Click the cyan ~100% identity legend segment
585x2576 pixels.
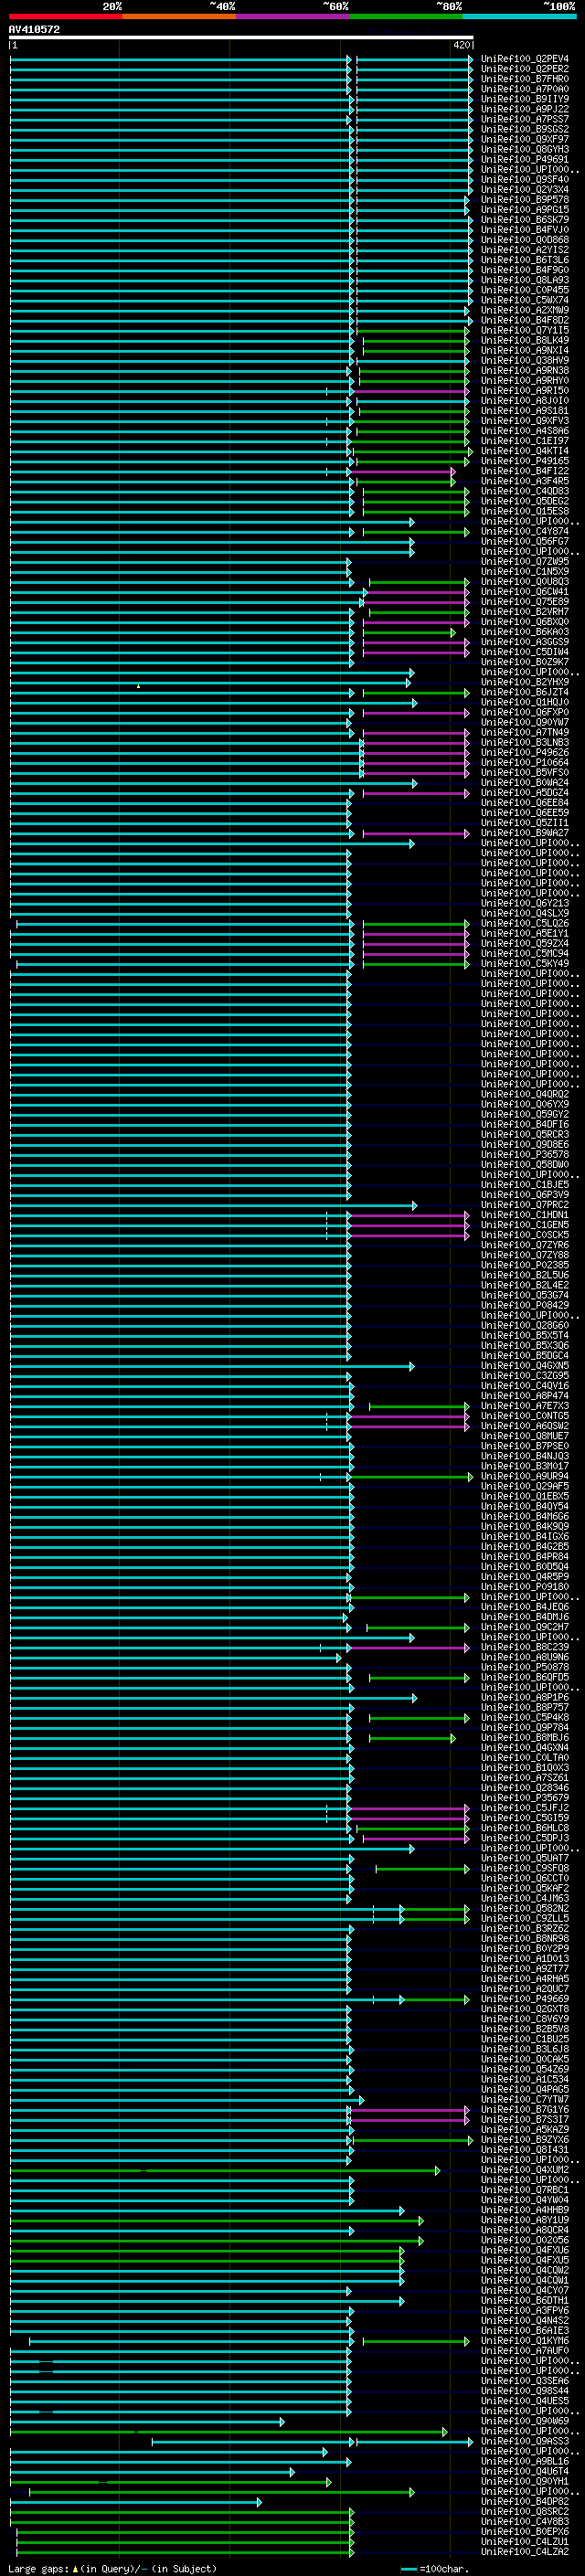coord(519,16)
